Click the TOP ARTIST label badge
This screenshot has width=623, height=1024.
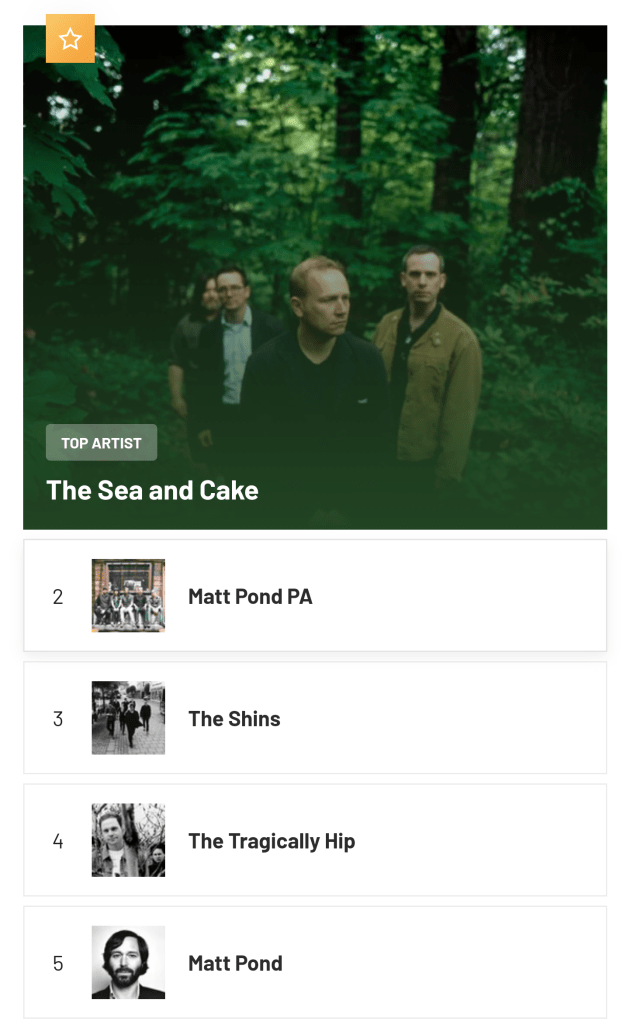click(x=101, y=442)
